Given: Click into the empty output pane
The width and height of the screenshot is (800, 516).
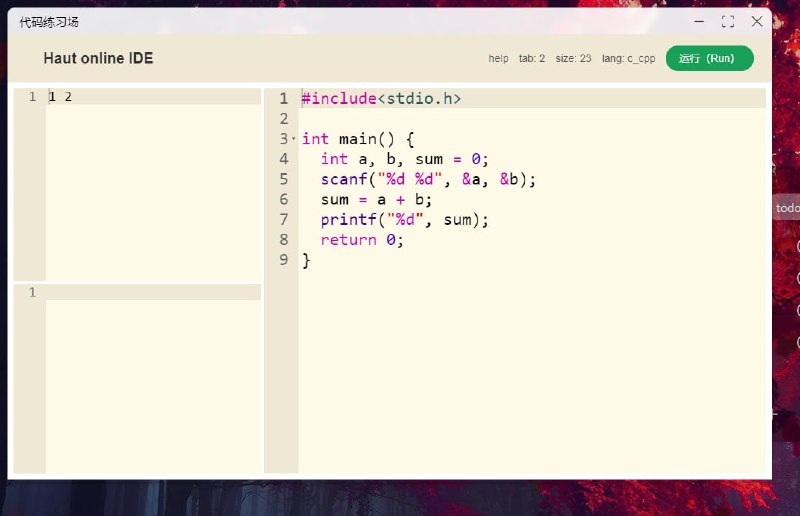Looking at the screenshot, I should coord(153,378).
